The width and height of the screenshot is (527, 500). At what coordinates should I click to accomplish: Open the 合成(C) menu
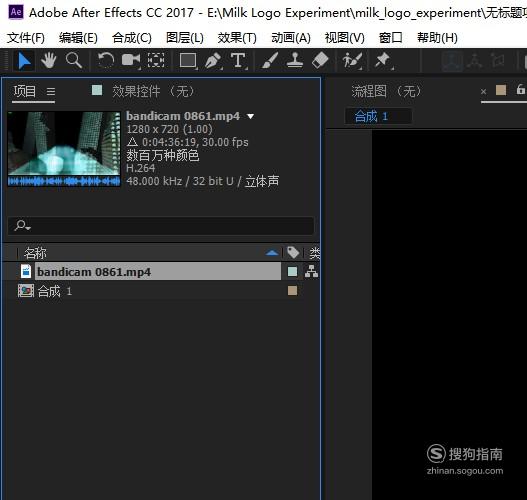(132, 38)
